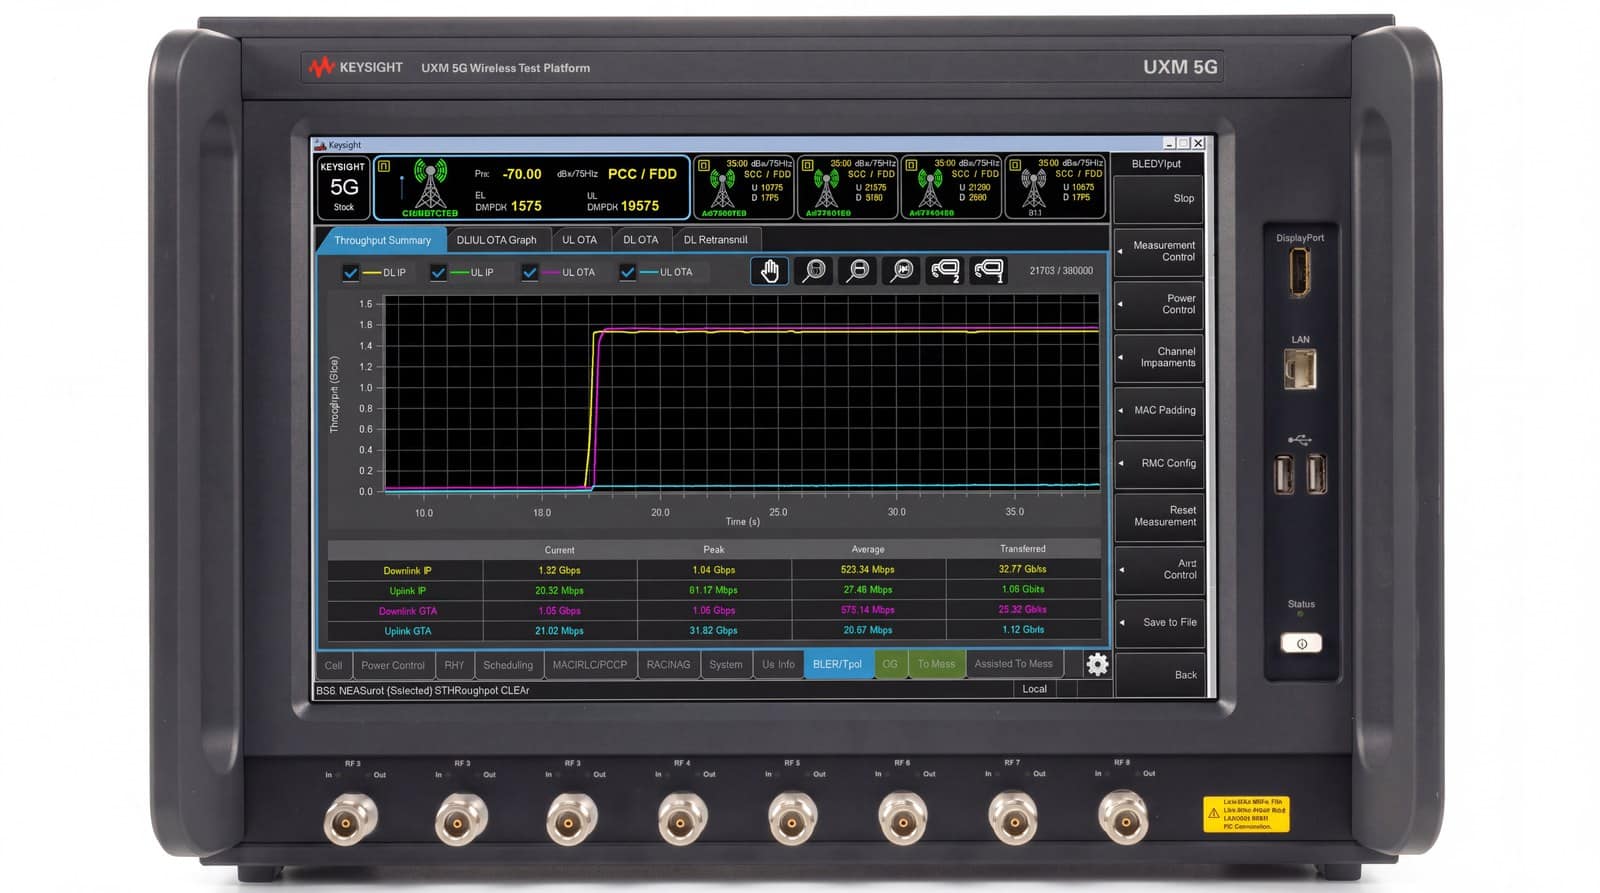1600x893 pixels.
Task: Click the green PCC cell tower icon
Action: [430, 185]
